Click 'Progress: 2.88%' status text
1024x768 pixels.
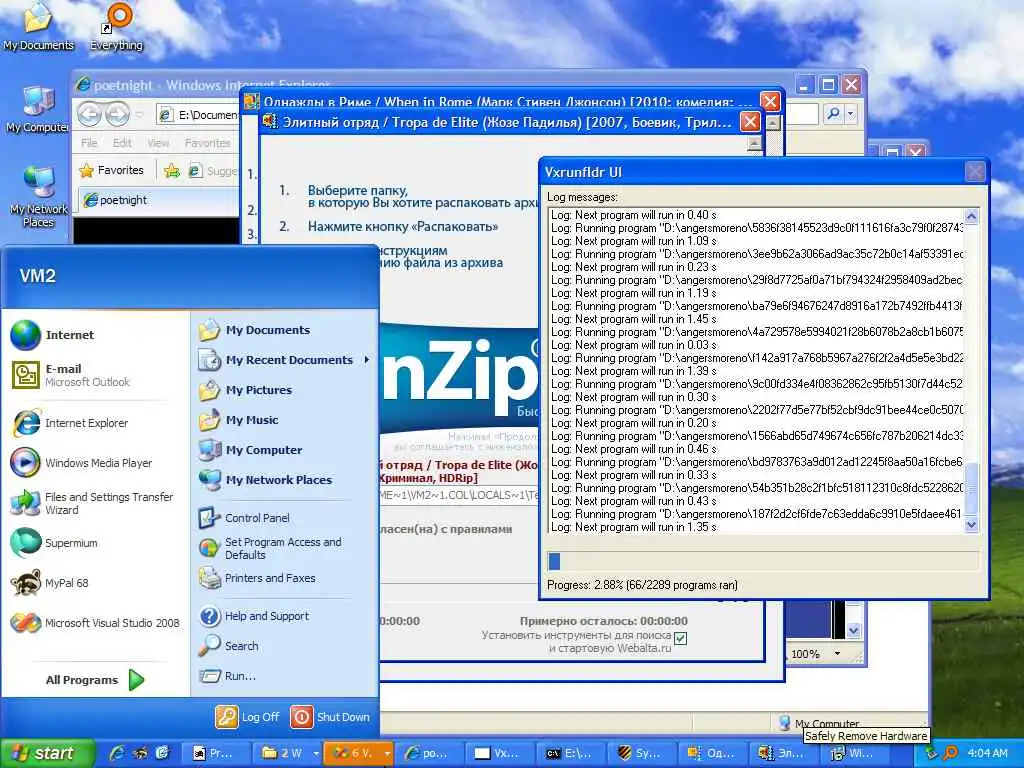(642, 585)
